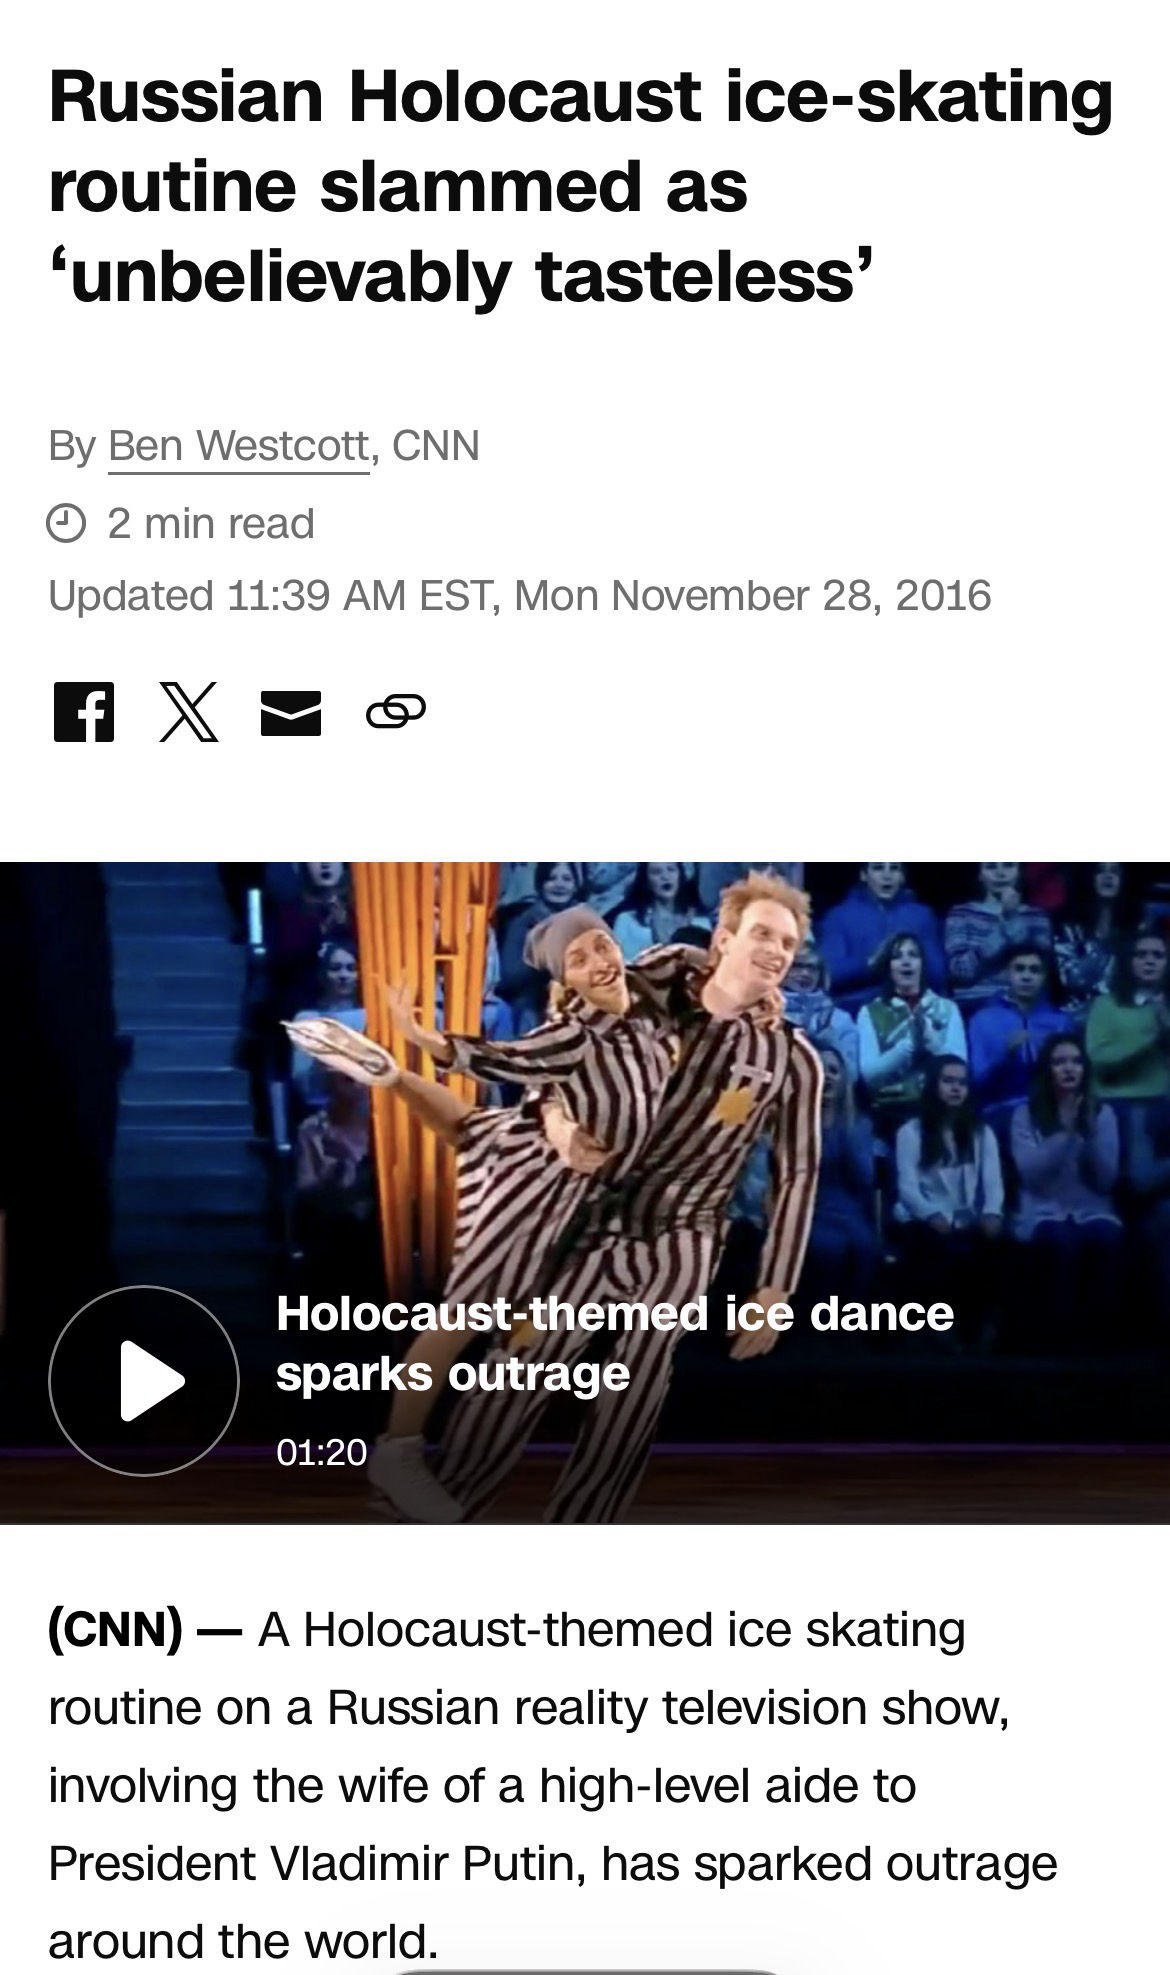Tap the clock icon beside read time
This screenshot has height=1975, width=1170.
coord(66,523)
